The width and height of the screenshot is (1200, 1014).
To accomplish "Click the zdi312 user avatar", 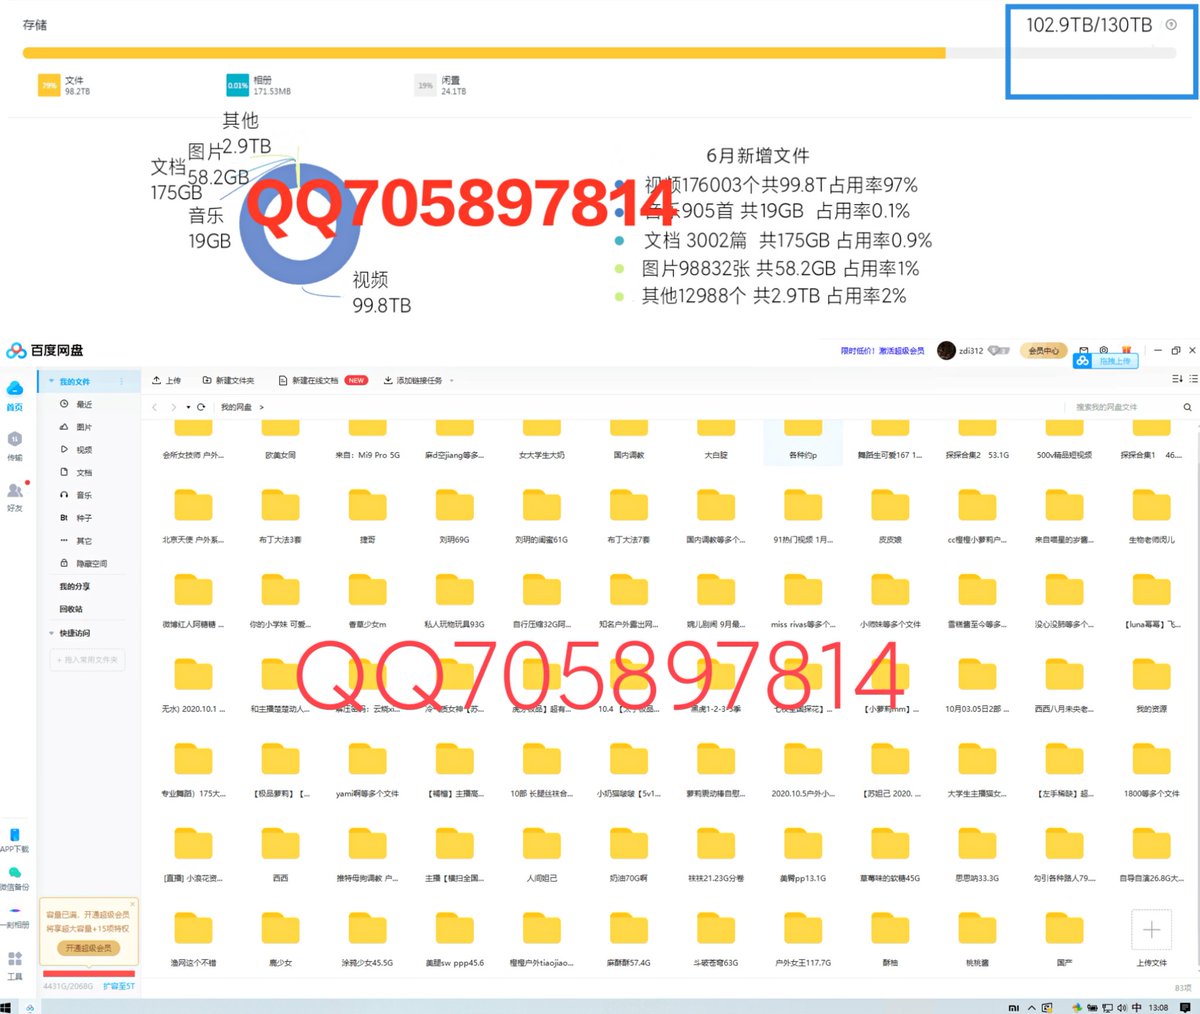I will [946, 351].
